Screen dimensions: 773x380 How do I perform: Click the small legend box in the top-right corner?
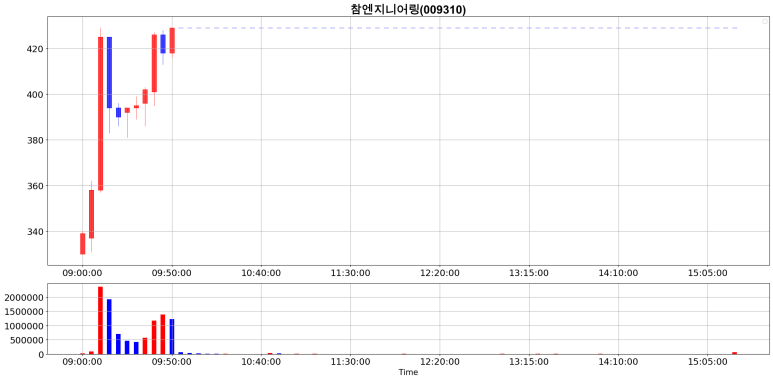(765, 21)
